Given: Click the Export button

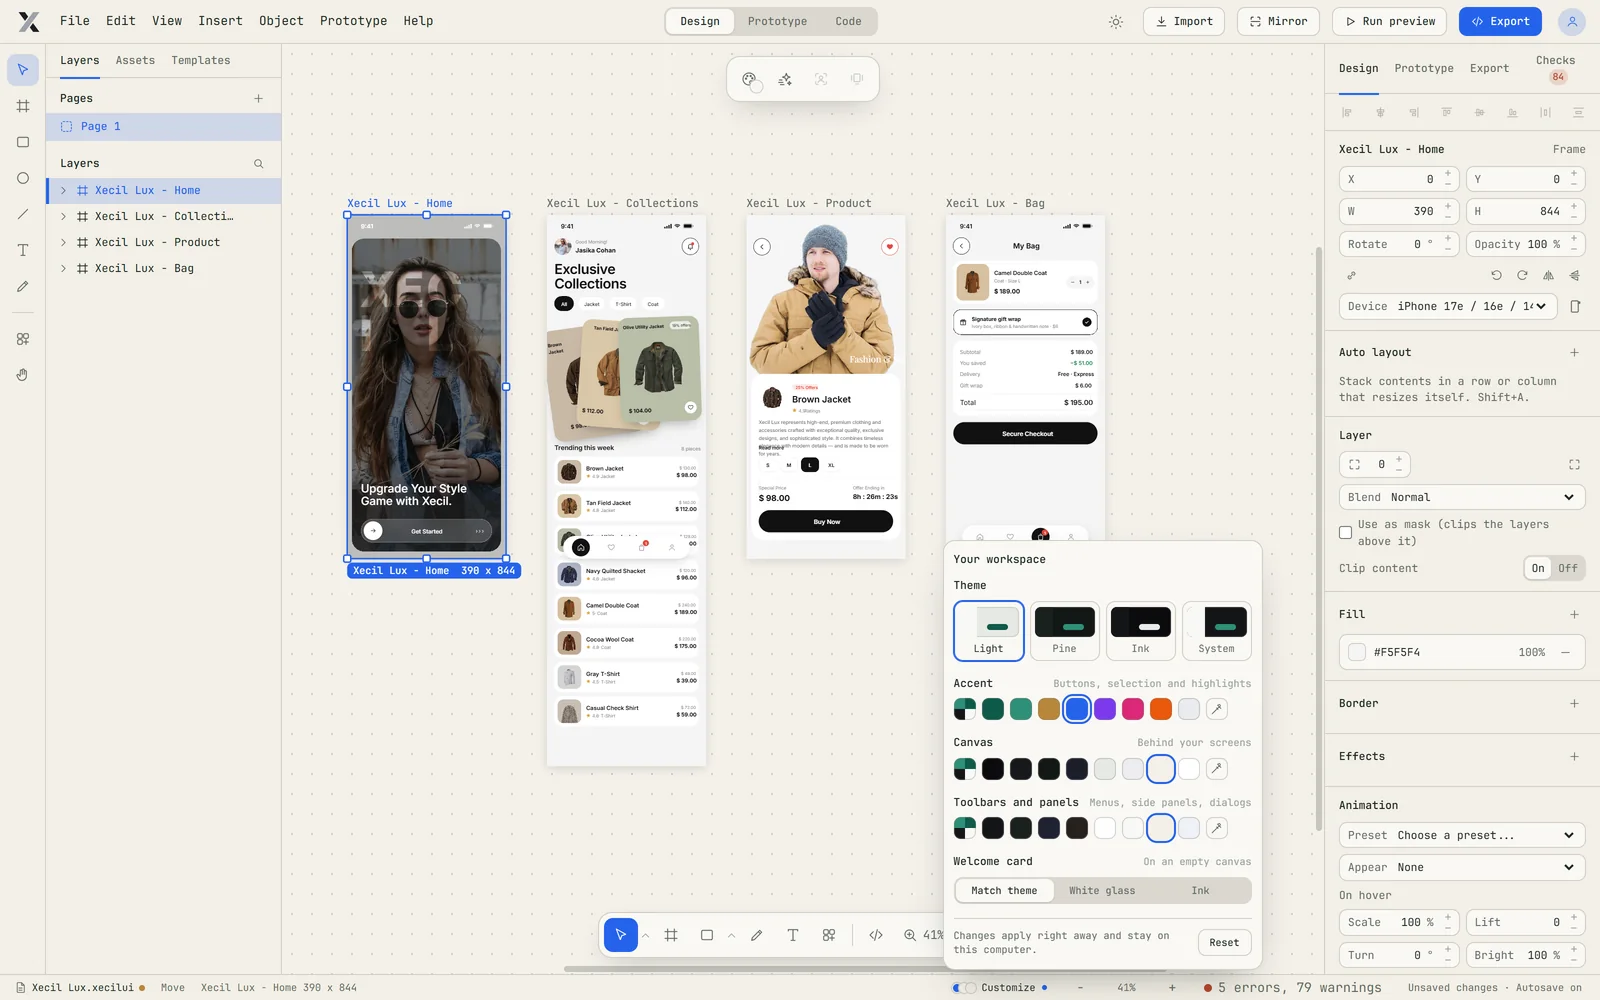Looking at the screenshot, I should (1500, 21).
